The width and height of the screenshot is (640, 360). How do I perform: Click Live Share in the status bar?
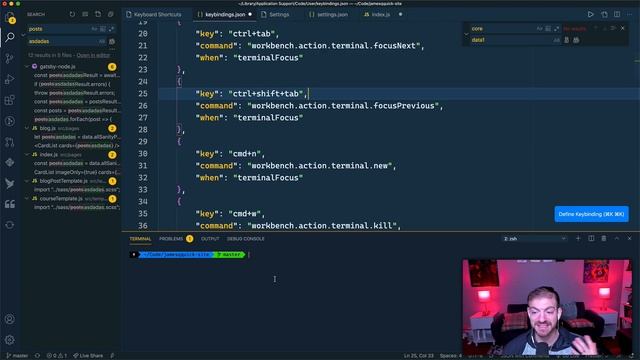pyautogui.click(x=88, y=356)
